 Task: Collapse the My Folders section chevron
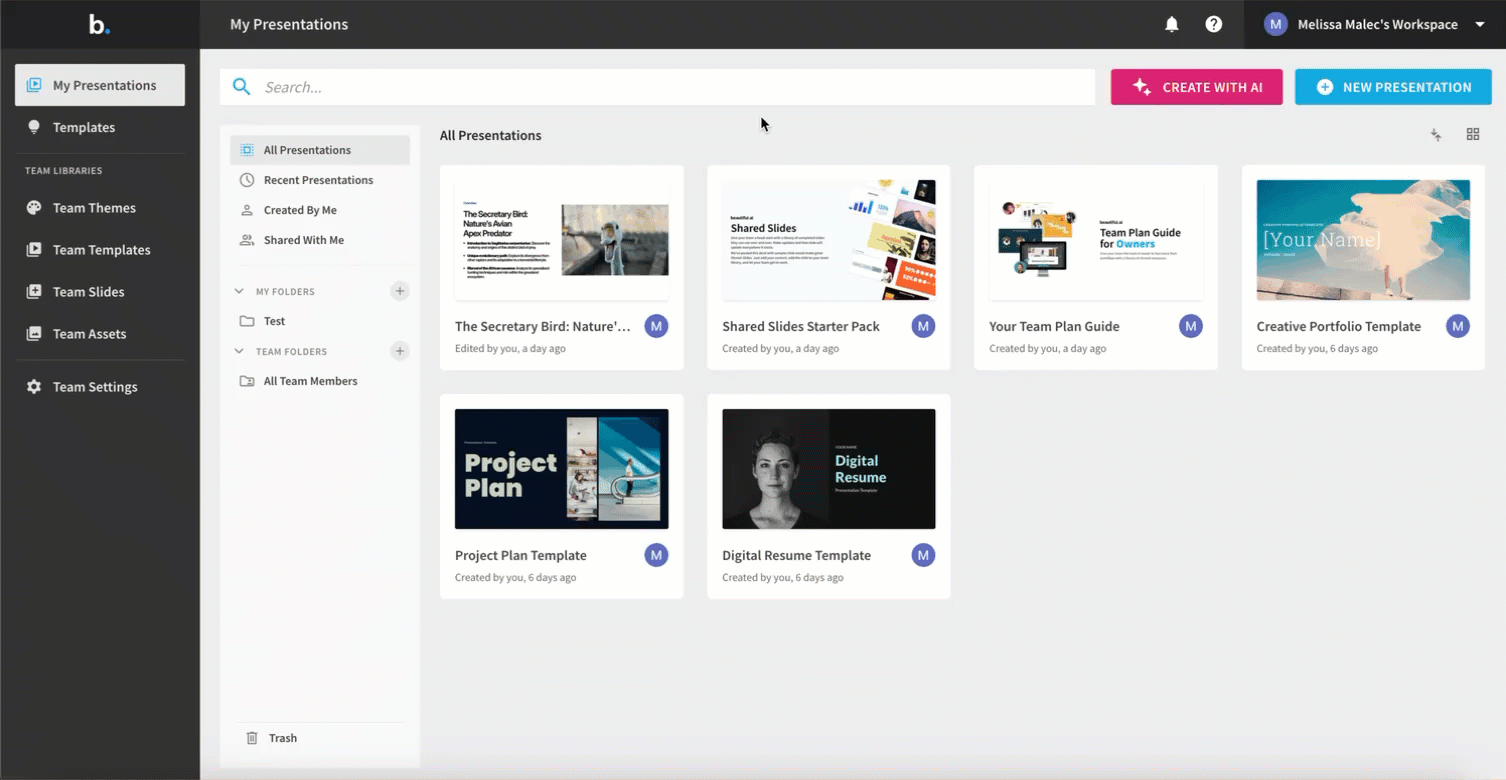click(x=239, y=292)
